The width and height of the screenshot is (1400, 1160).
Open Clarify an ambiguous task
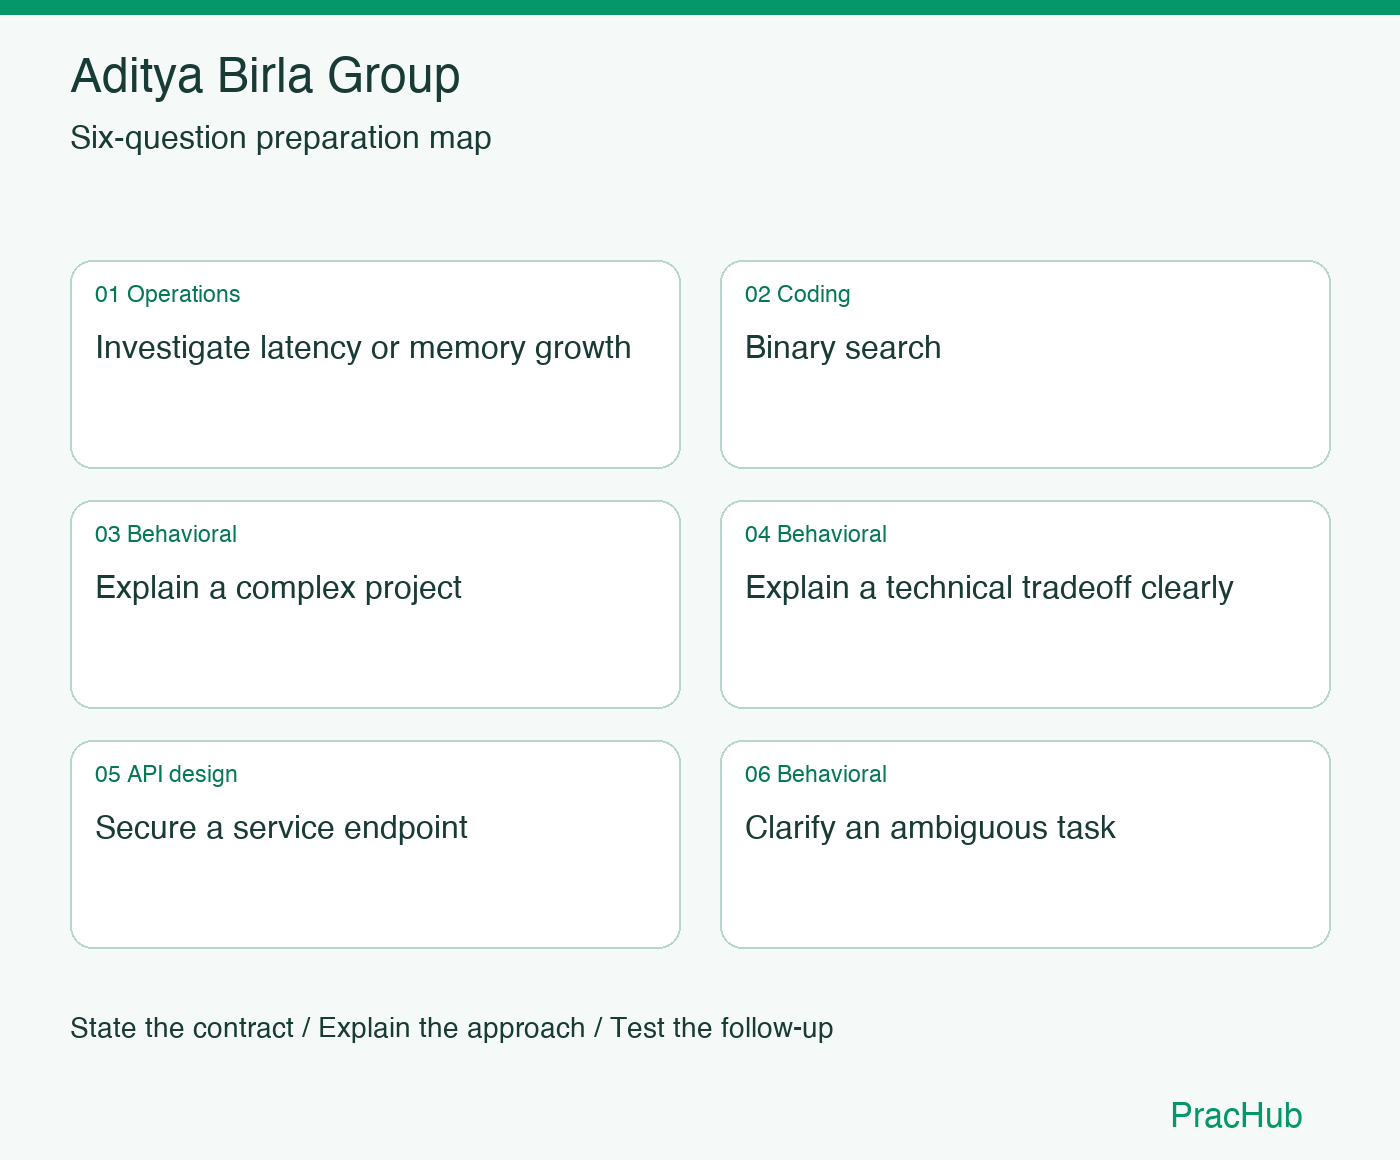click(x=930, y=828)
